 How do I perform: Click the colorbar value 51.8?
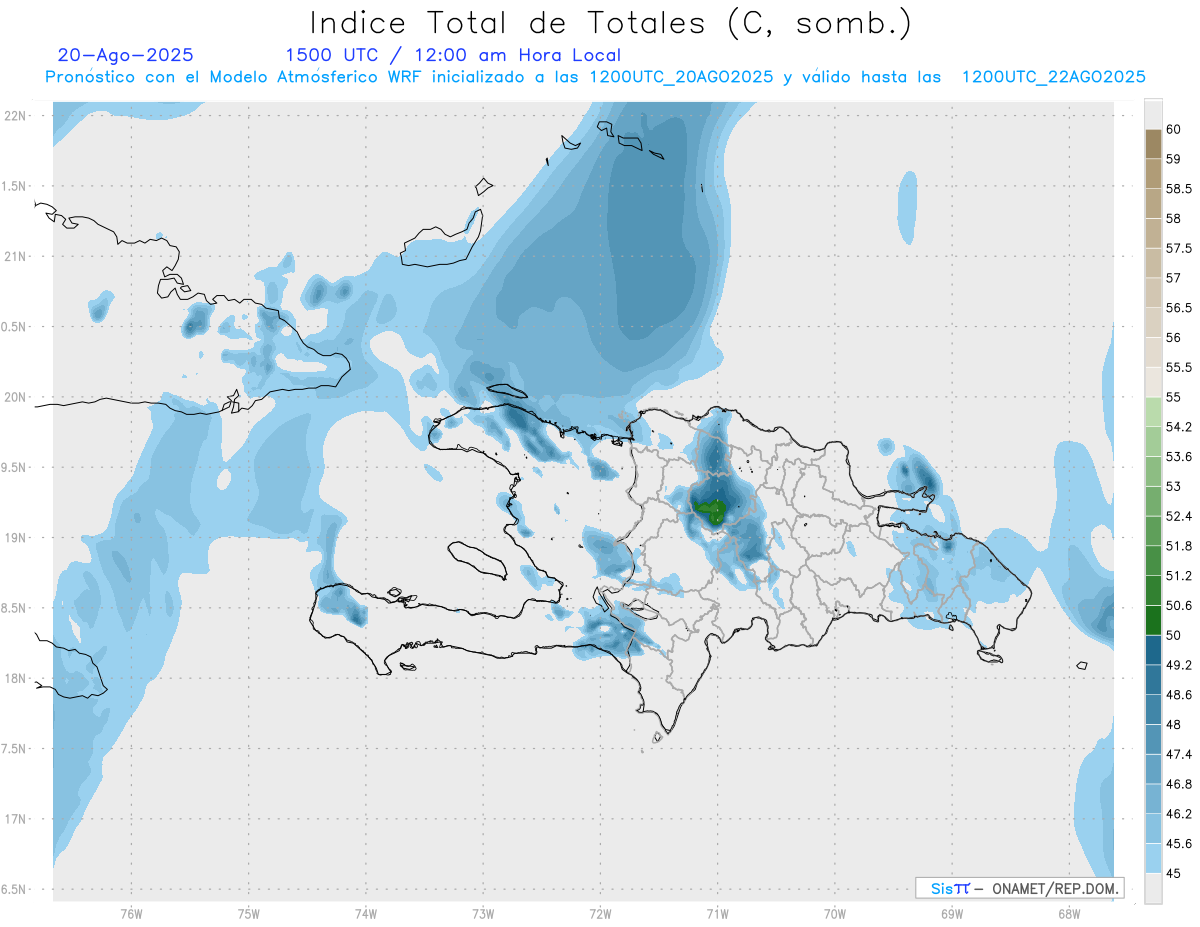pyautogui.click(x=1179, y=546)
